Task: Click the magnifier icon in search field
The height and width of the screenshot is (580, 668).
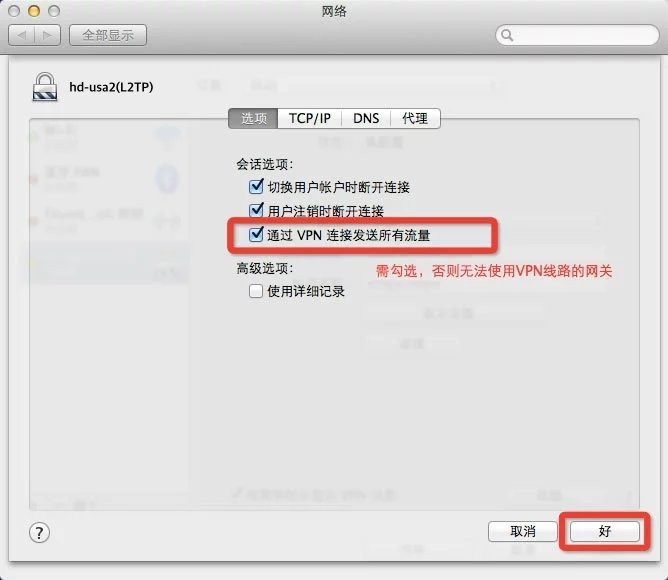Action: [x=507, y=35]
